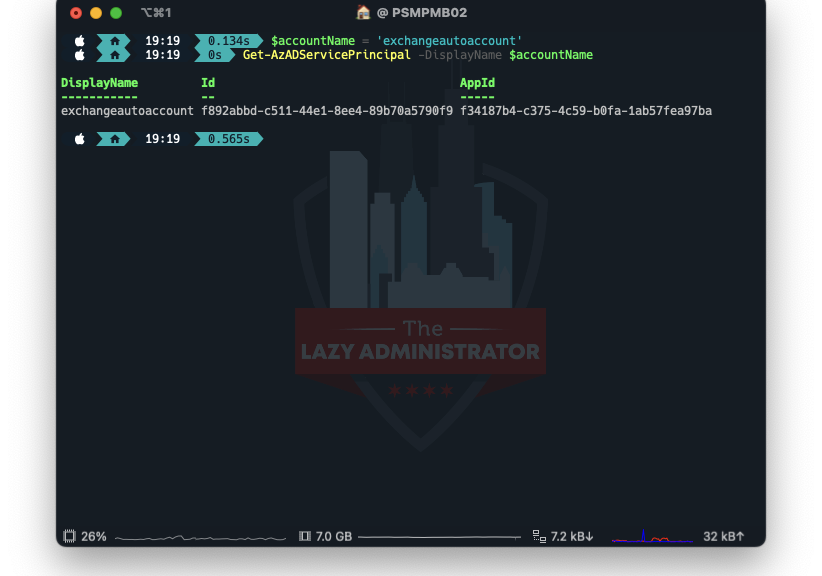822x576 pixels.
Task: Click the red close window button
Action: [76, 13]
